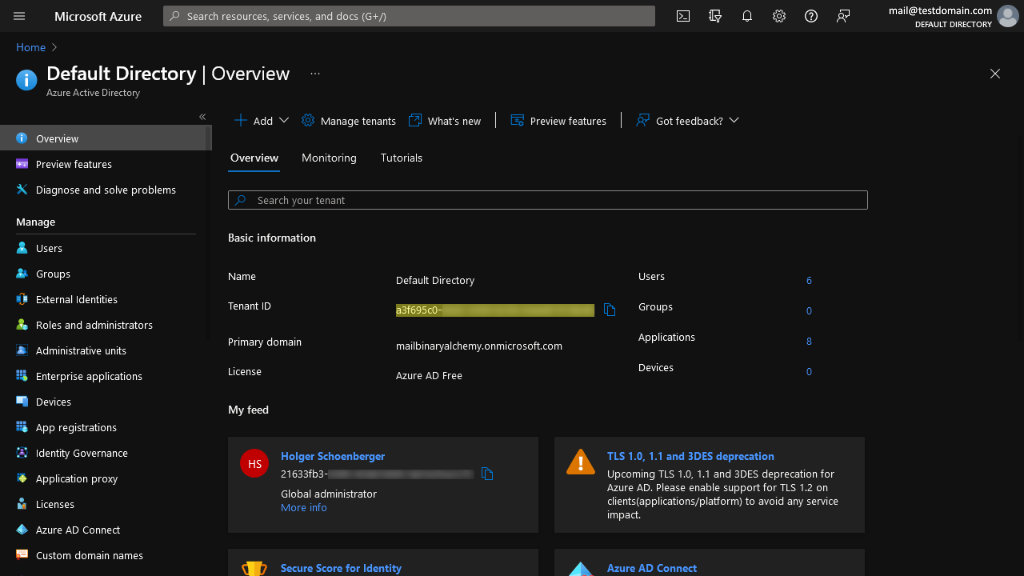Open portal settings gear
1024x576 pixels.
(x=779, y=16)
